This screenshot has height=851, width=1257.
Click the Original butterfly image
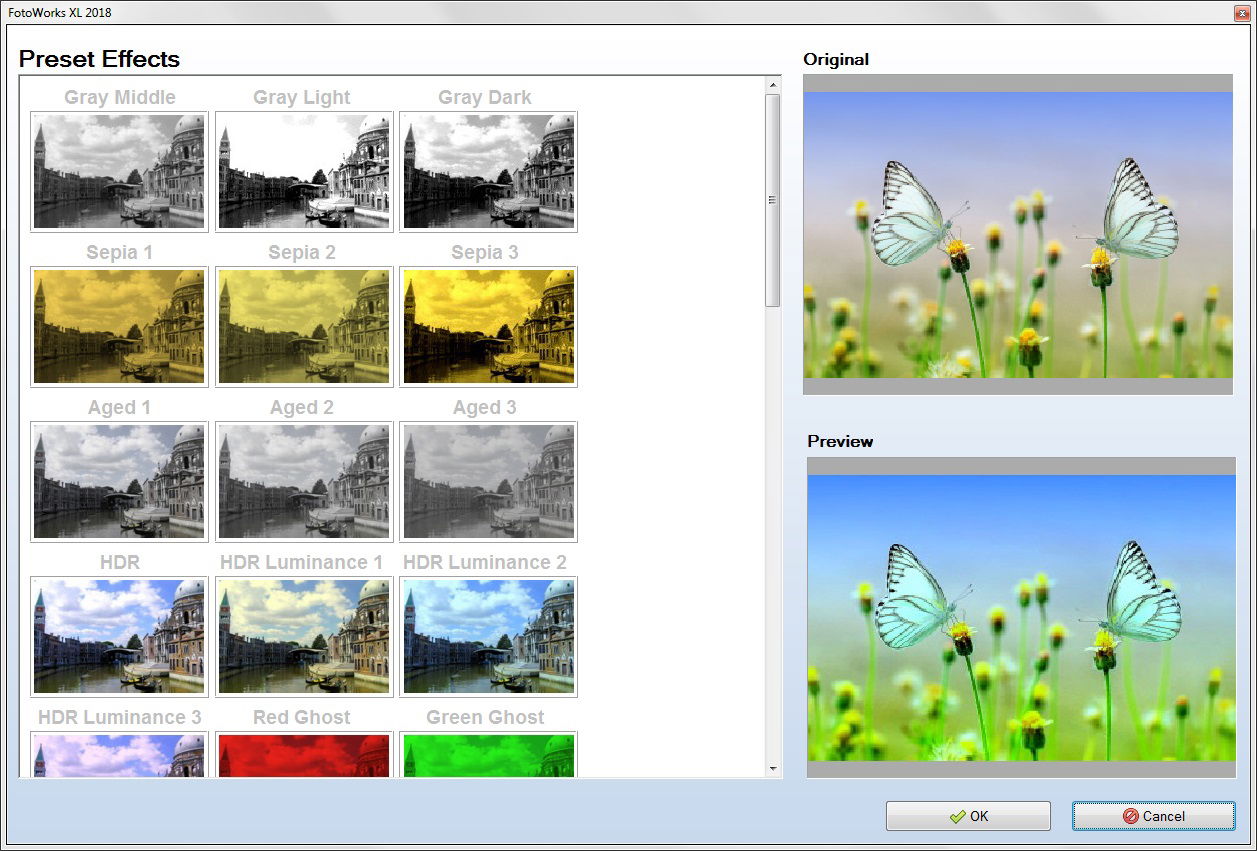tap(1018, 235)
